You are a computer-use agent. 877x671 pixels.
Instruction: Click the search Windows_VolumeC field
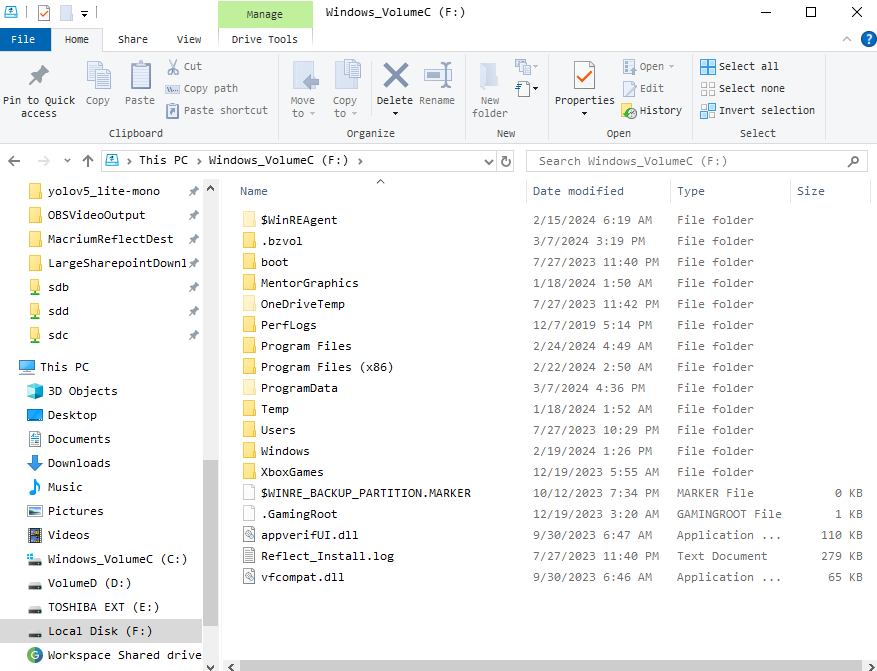tap(696, 161)
